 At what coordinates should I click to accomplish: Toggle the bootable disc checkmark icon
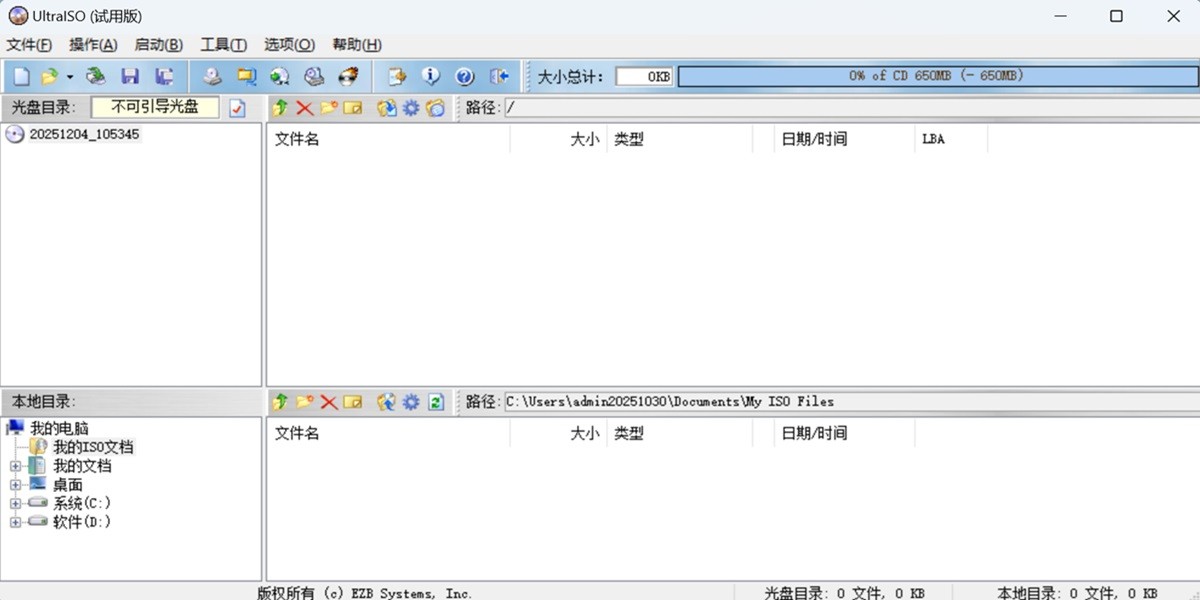237,108
